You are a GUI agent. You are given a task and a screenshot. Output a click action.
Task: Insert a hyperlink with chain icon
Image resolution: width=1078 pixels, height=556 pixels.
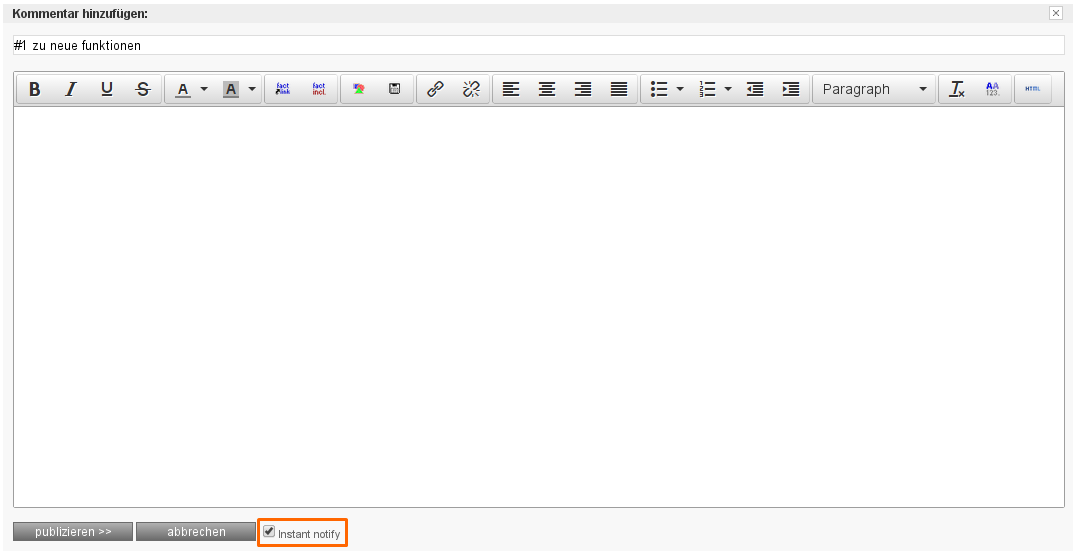pos(435,89)
